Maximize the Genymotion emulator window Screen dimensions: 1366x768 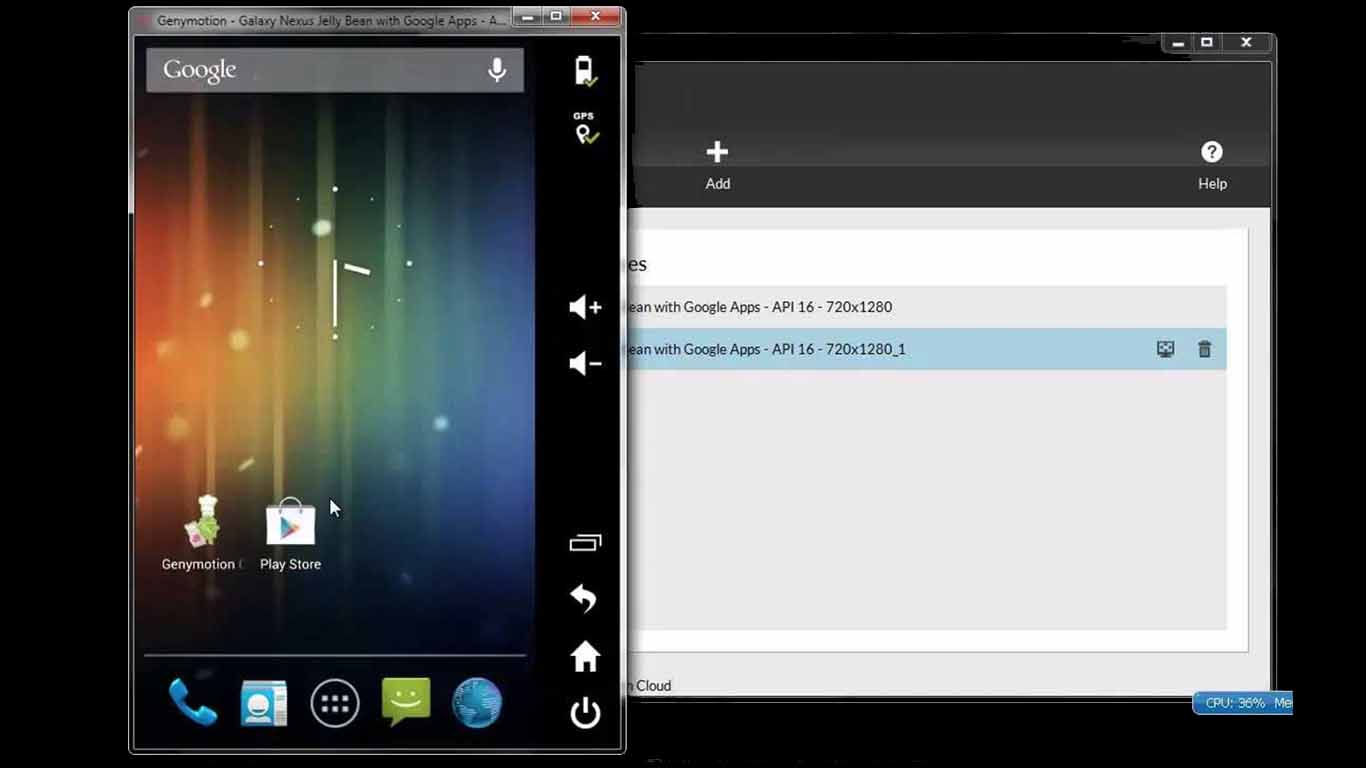point(556,16)
